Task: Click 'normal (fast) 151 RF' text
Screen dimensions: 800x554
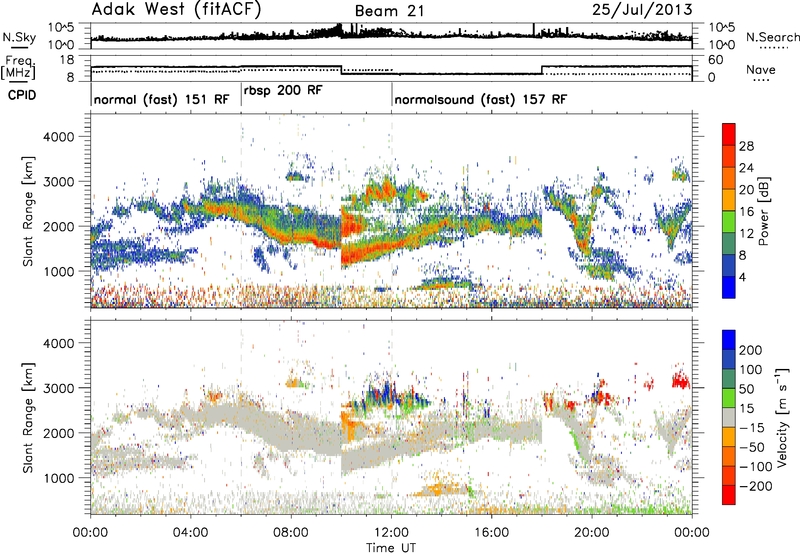Action: click(162, 99)
